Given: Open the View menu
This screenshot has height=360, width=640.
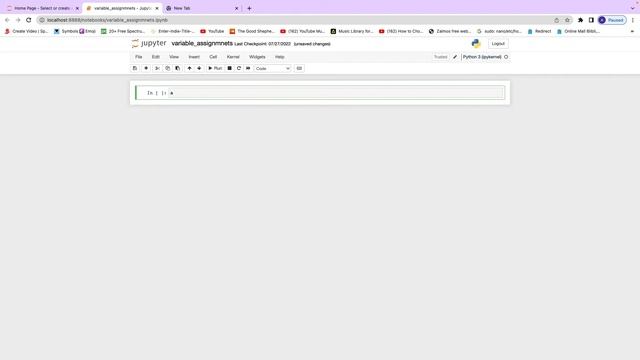Looking at the screenshot, I should point(174,57).
